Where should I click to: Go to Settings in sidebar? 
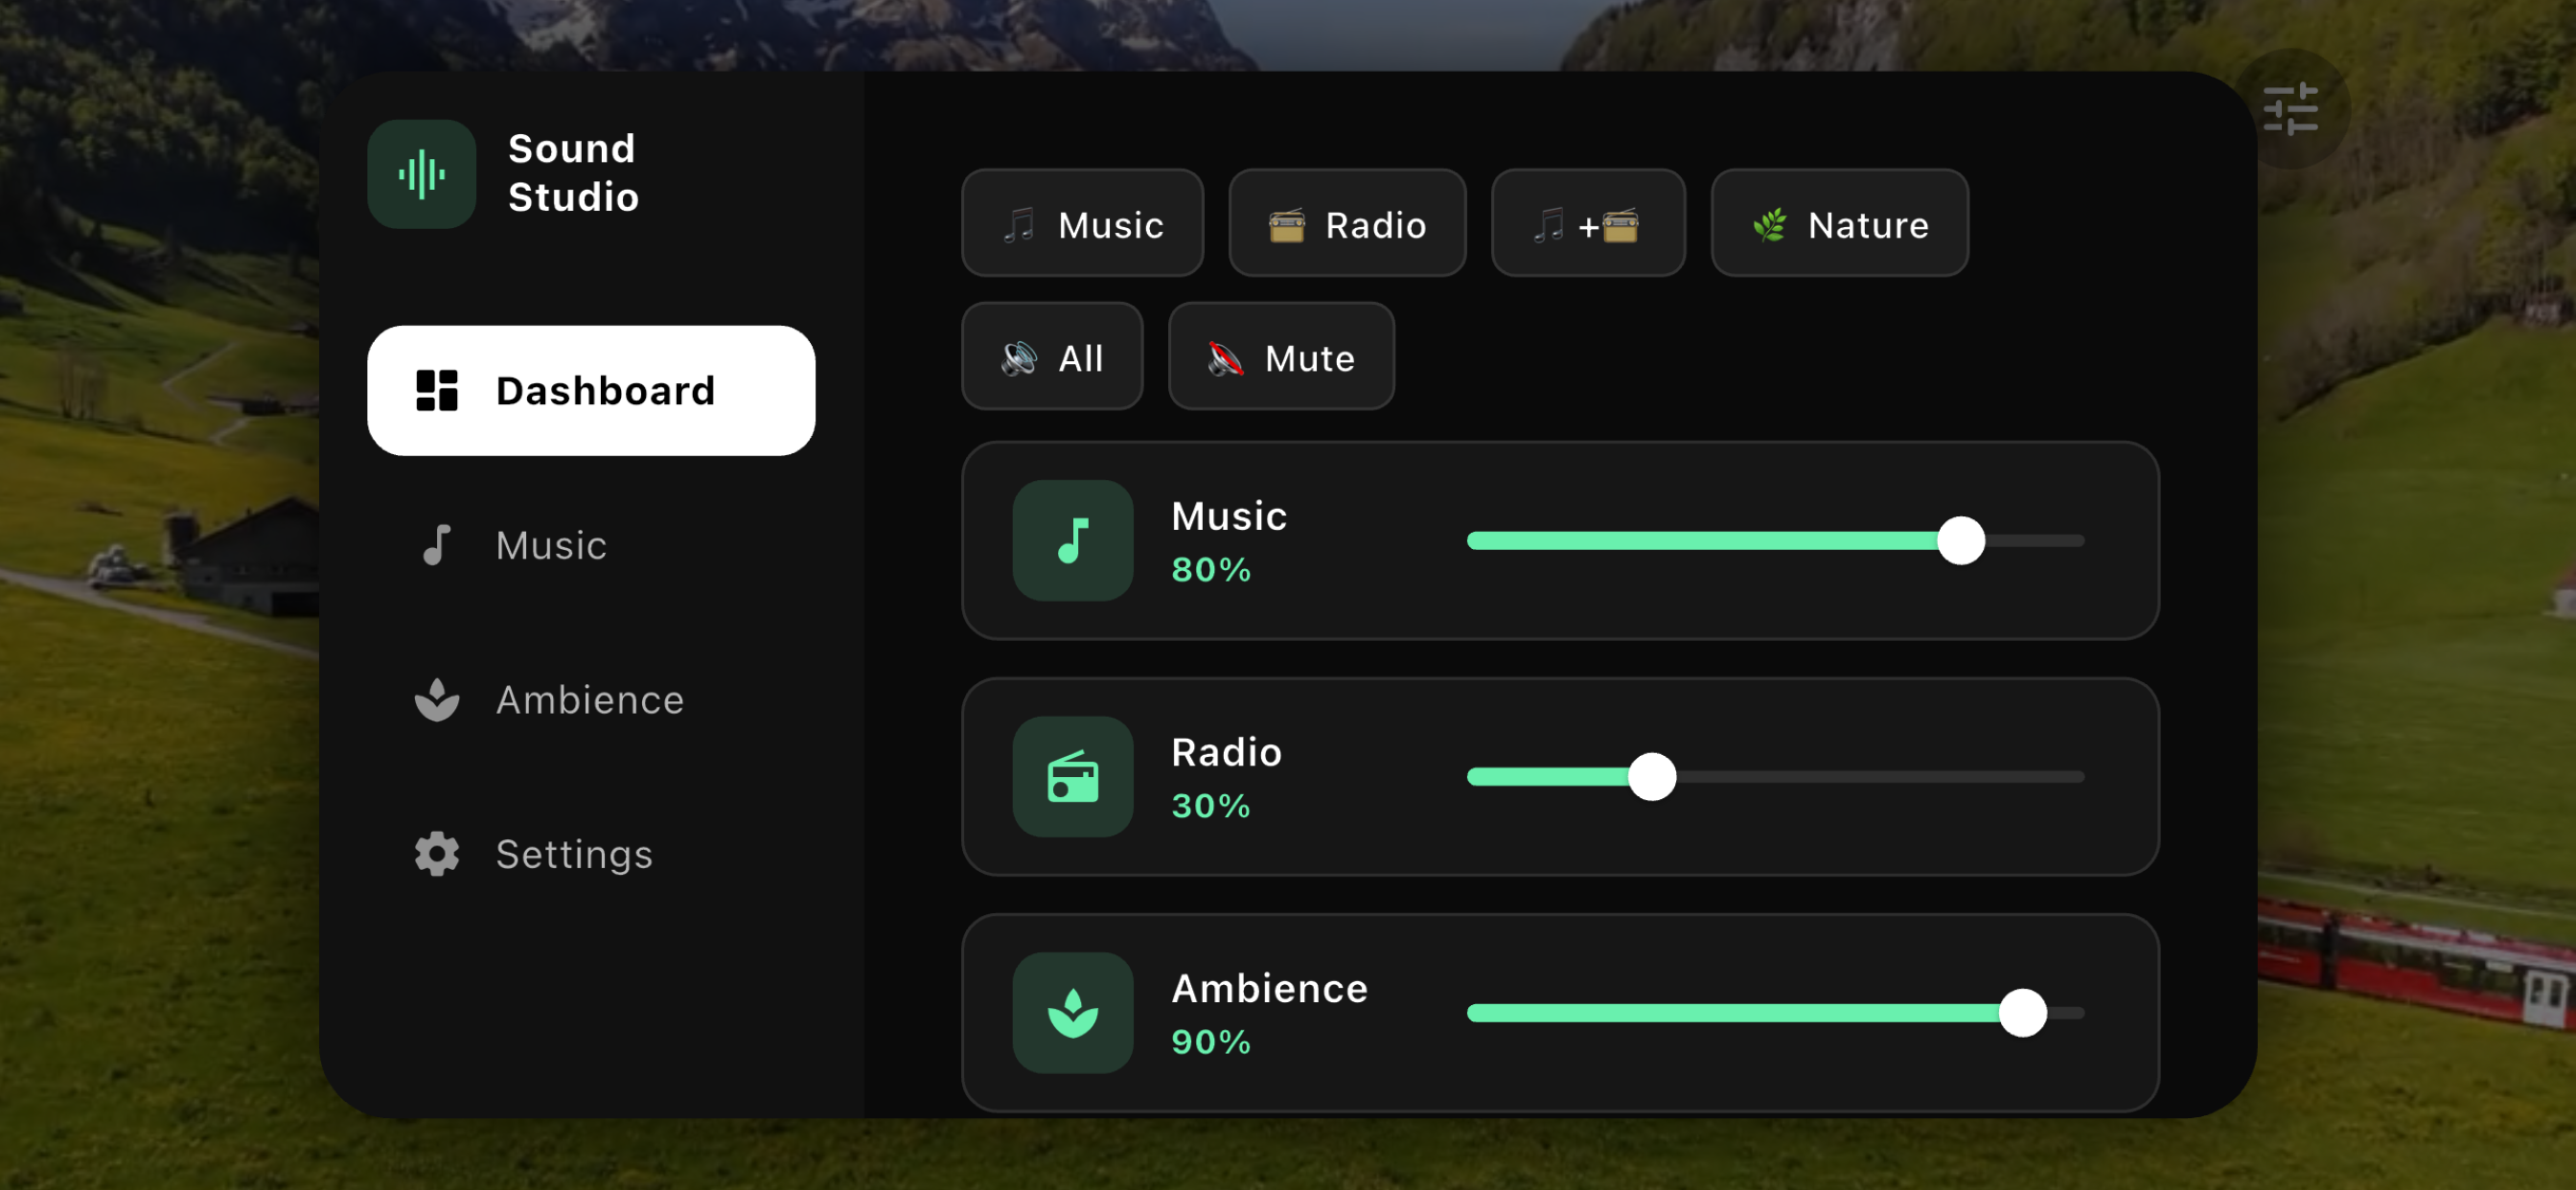pos(574,854)
